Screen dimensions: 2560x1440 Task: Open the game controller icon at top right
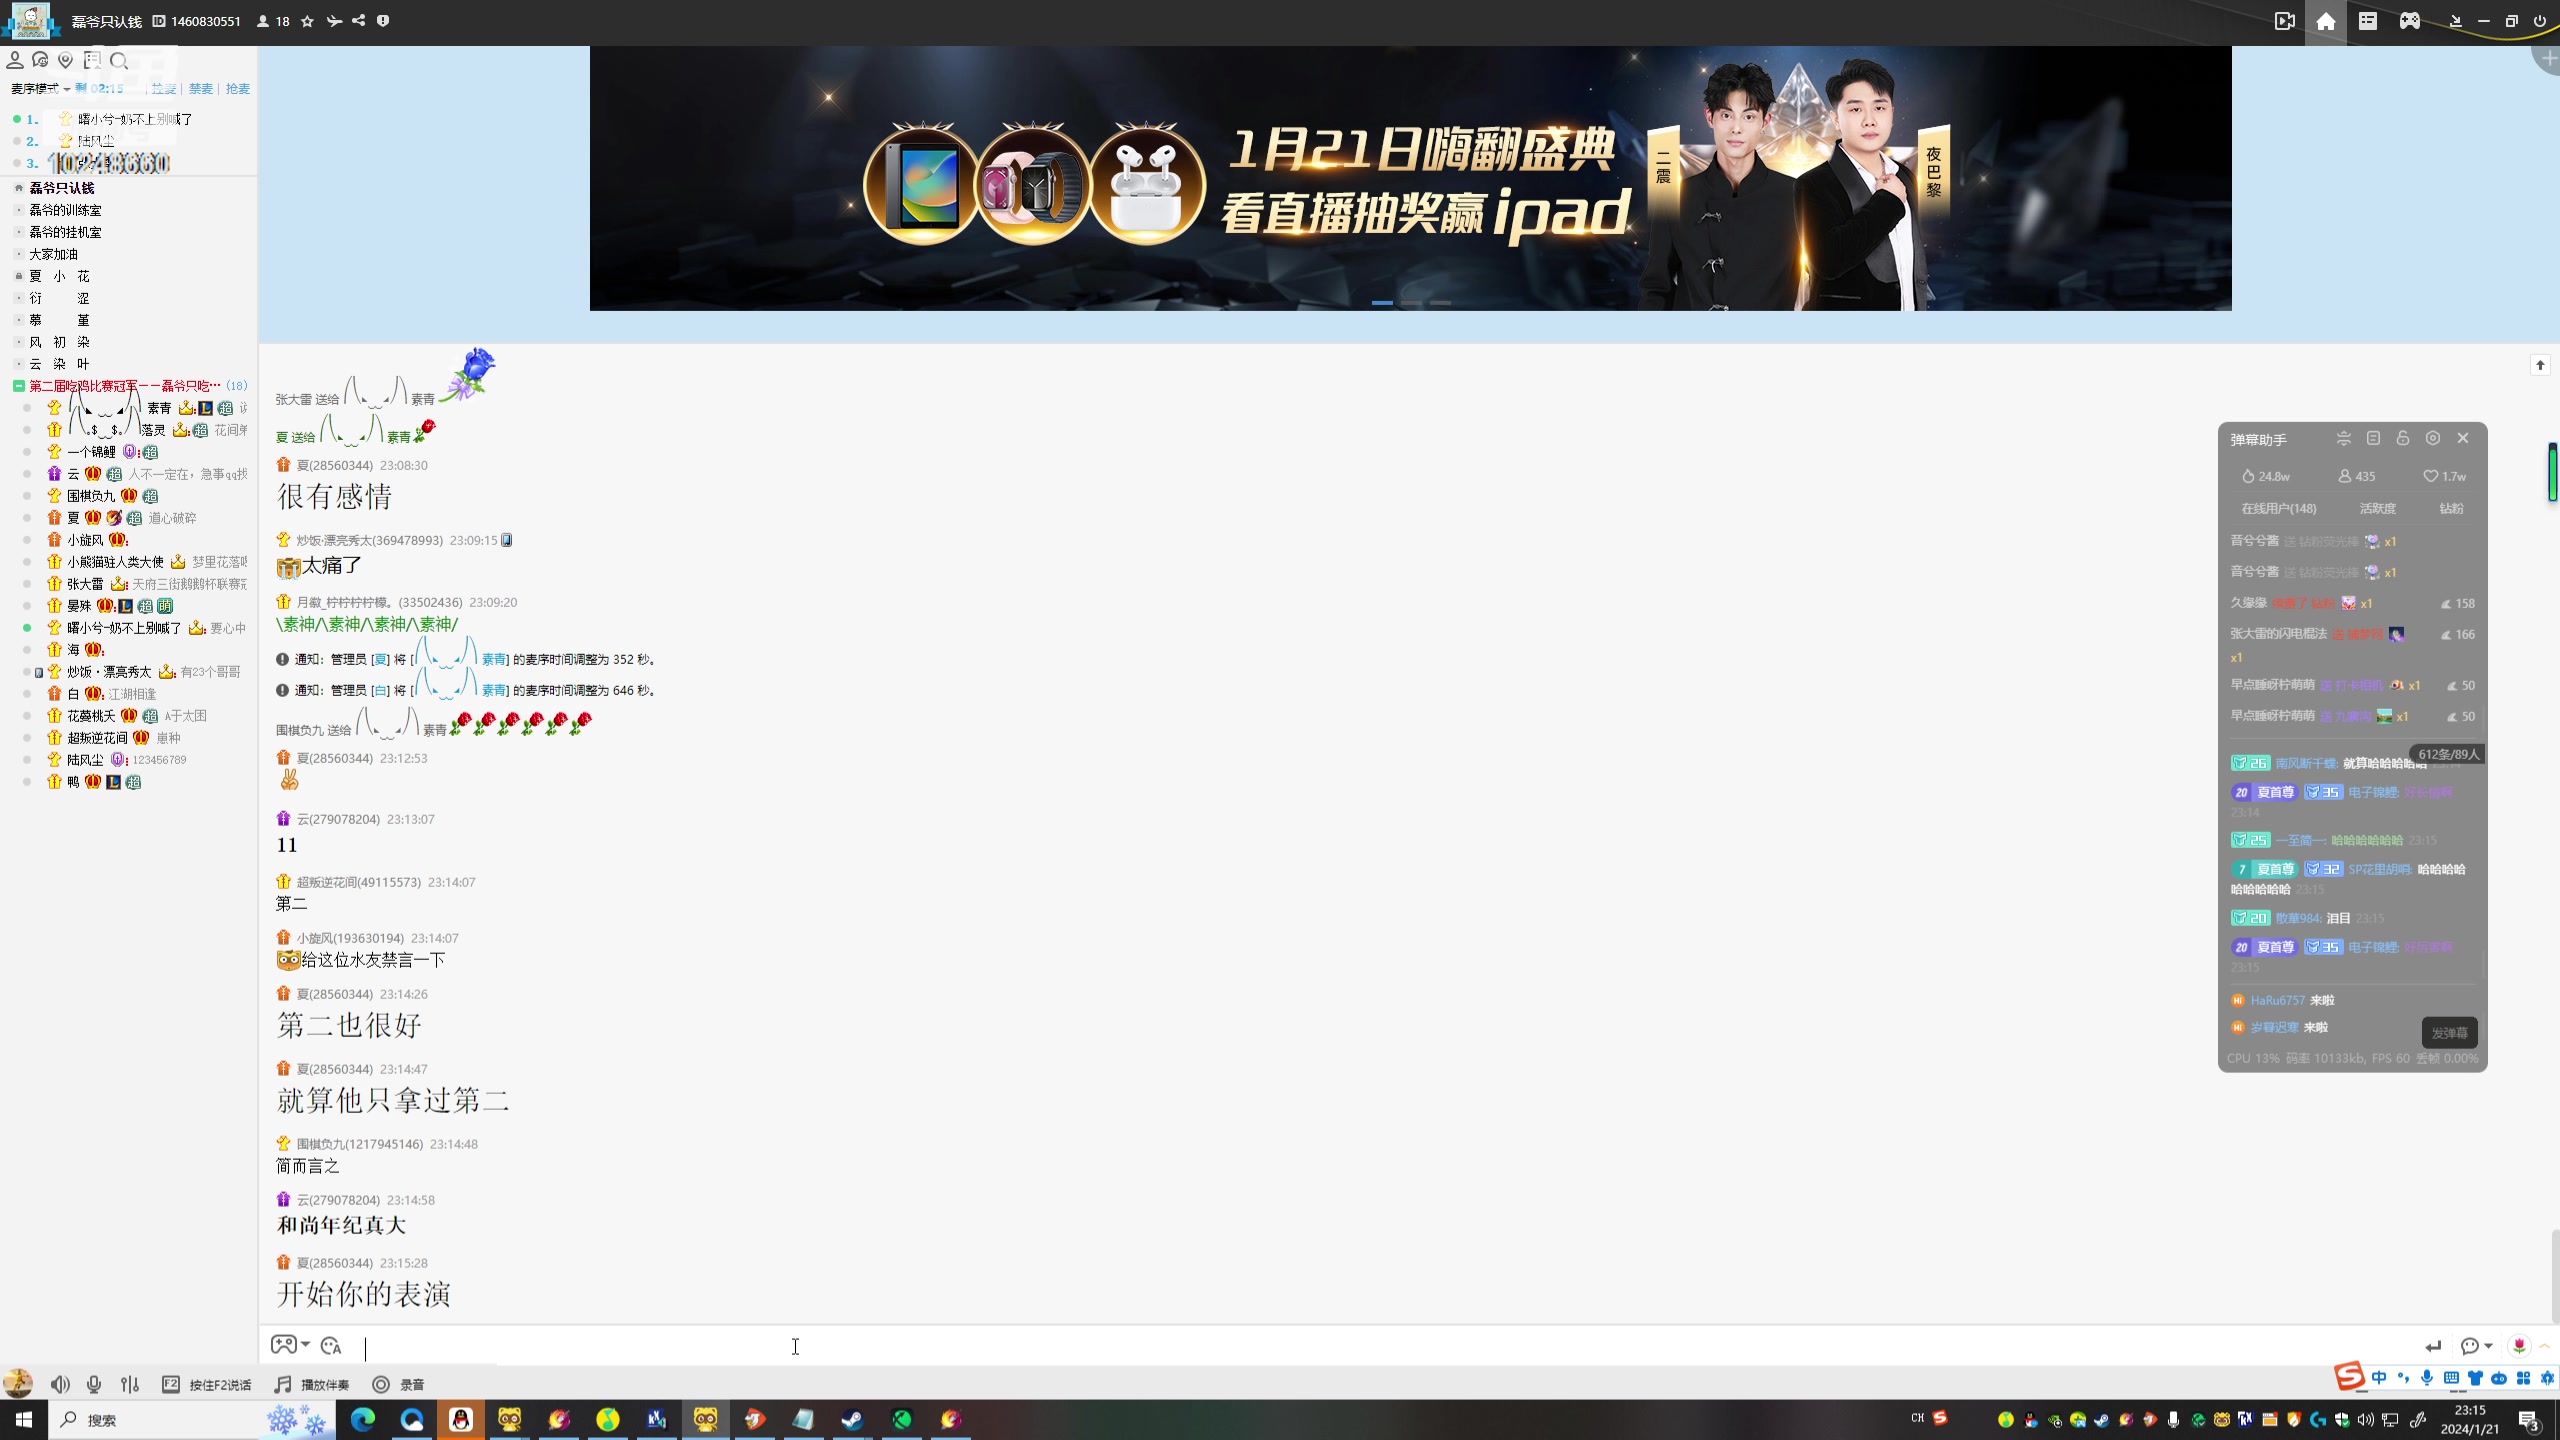coord(2410,21)
